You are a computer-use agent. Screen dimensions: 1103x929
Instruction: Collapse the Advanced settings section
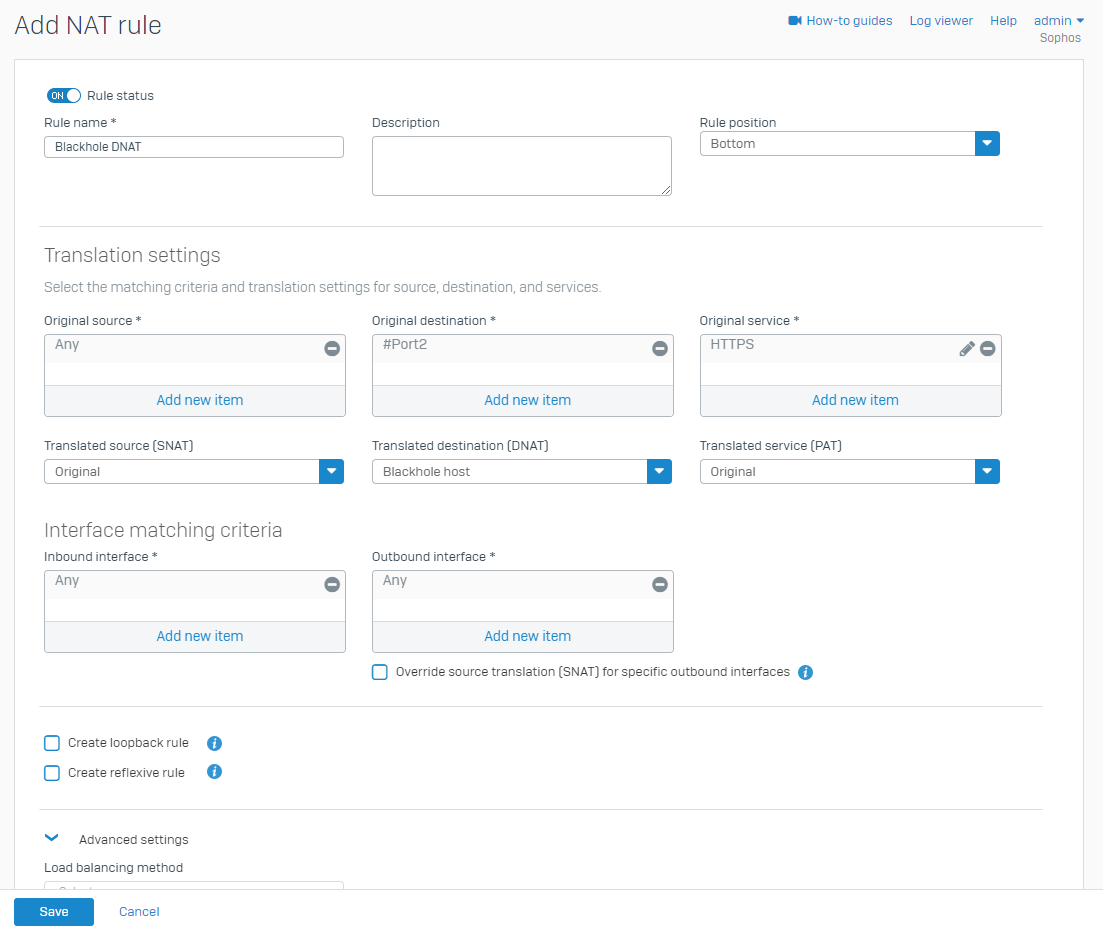point(51,838)
